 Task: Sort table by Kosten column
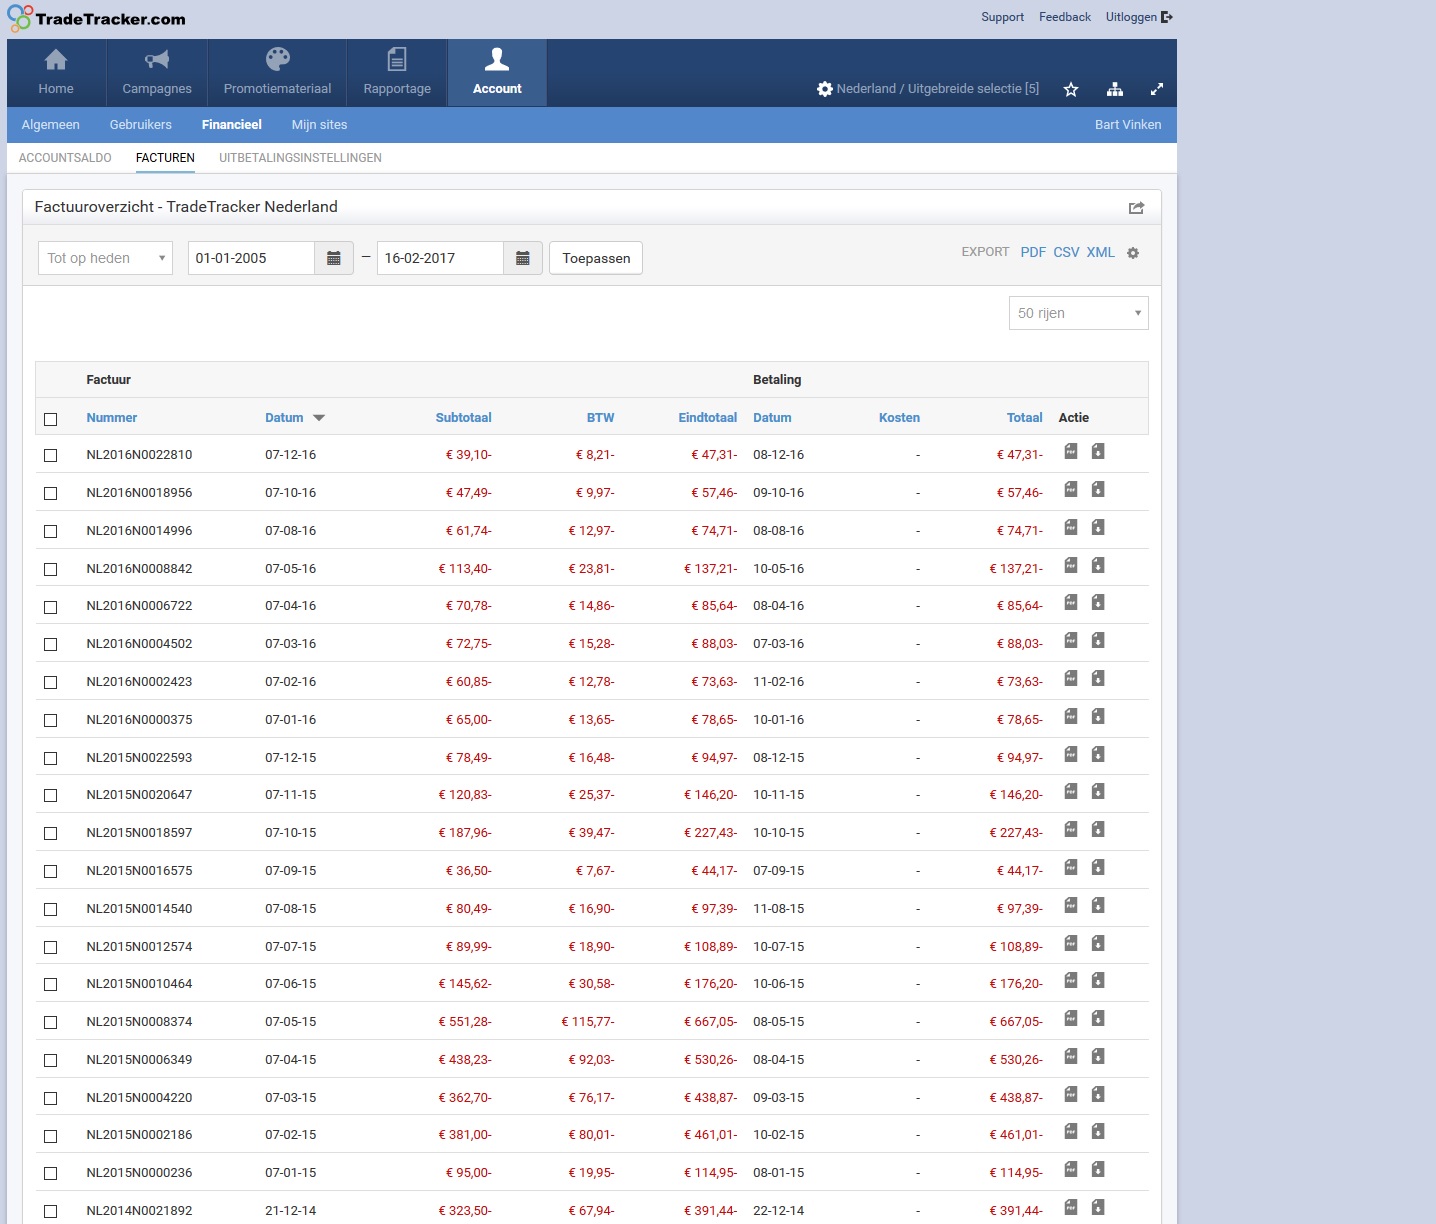click(x=899, y=418)
